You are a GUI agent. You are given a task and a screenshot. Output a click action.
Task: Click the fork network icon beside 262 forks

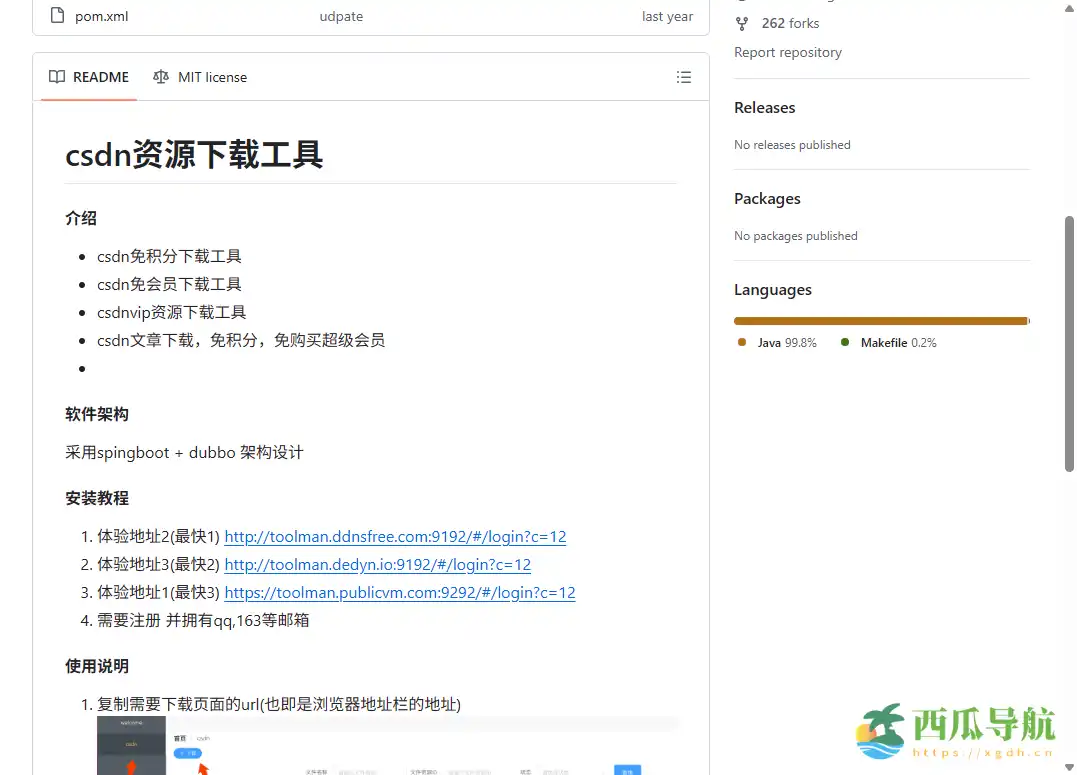point(741,23)
